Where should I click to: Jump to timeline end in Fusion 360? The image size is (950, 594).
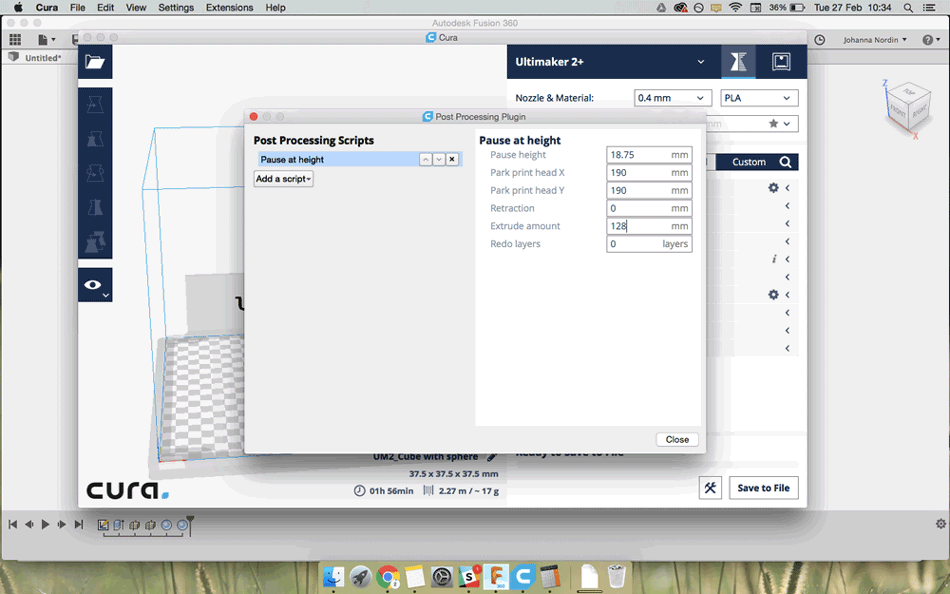coord(78,524)
